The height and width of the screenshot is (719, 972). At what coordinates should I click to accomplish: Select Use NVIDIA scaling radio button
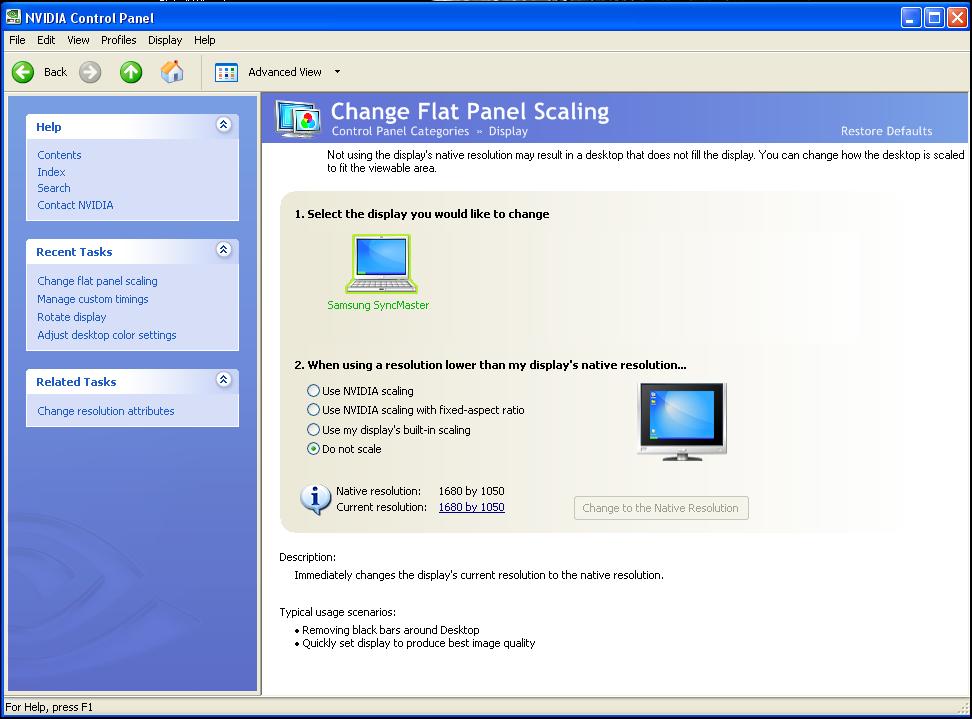(x=314, y=391)
